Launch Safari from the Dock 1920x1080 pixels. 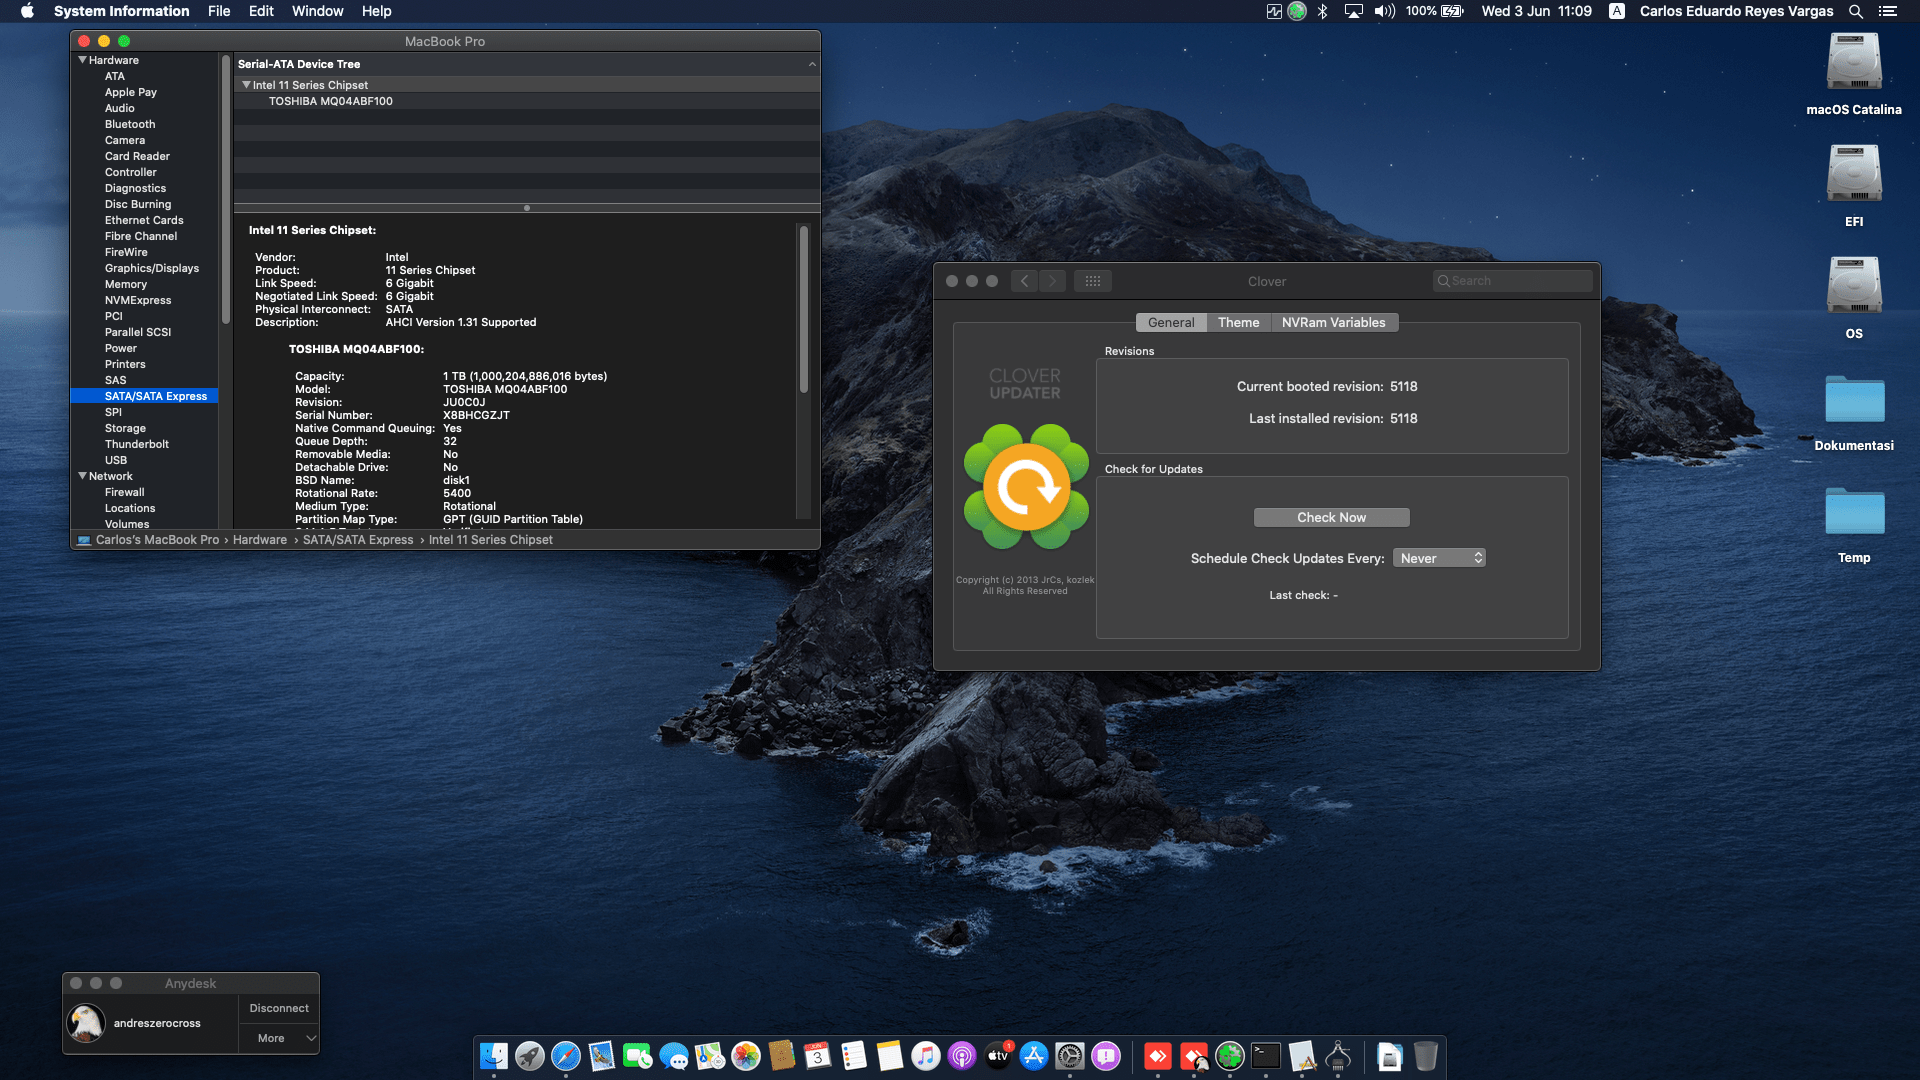565,1057
